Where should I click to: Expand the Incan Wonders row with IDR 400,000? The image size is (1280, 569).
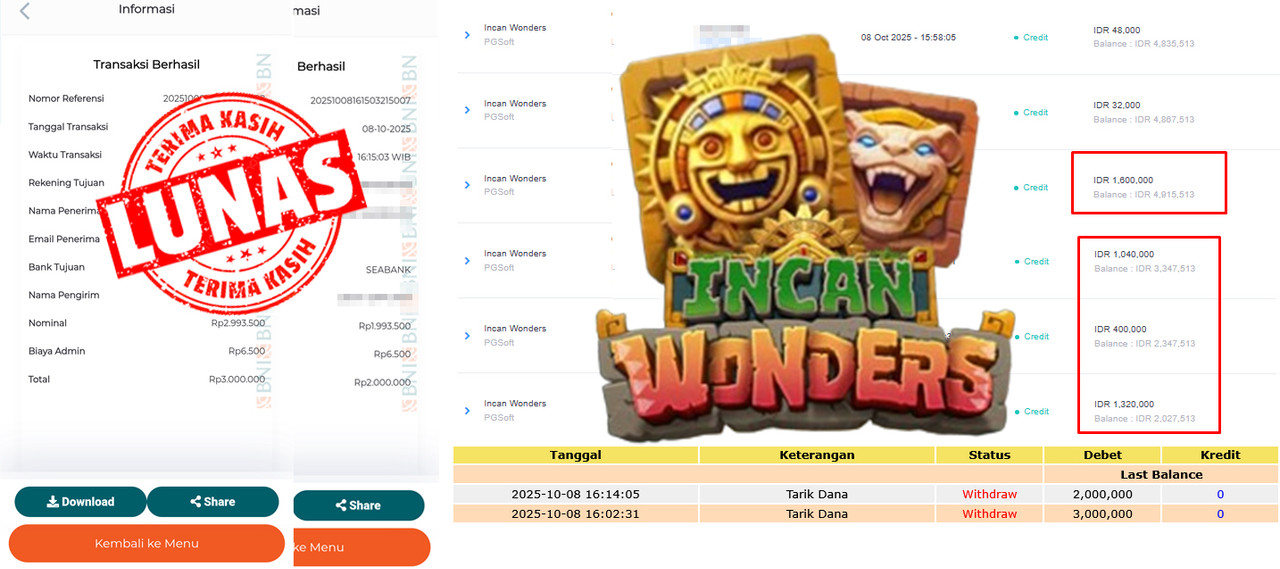click(x=467, y=336)
